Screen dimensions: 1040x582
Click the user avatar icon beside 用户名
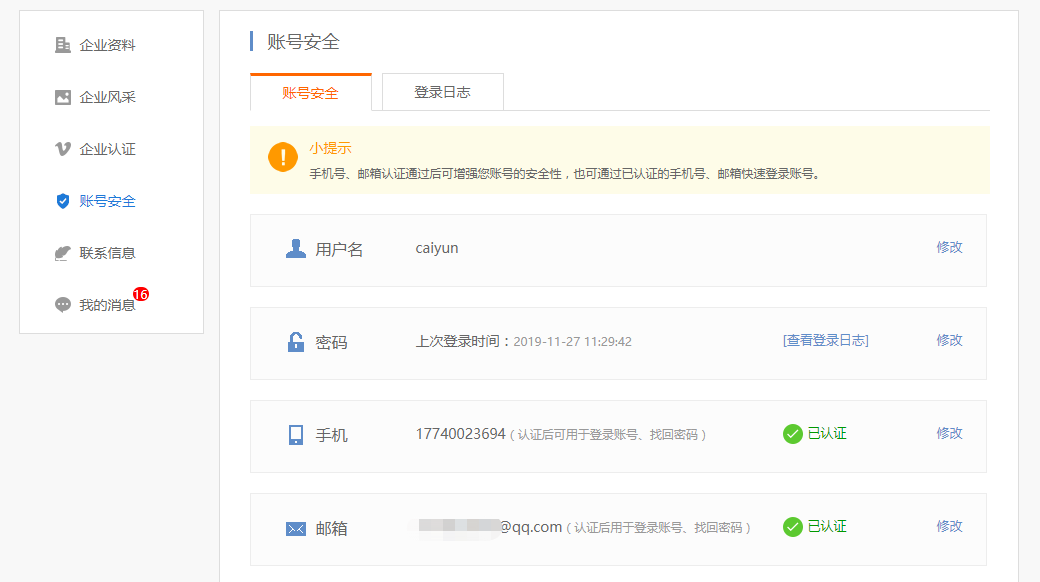[x=296, y=249]
